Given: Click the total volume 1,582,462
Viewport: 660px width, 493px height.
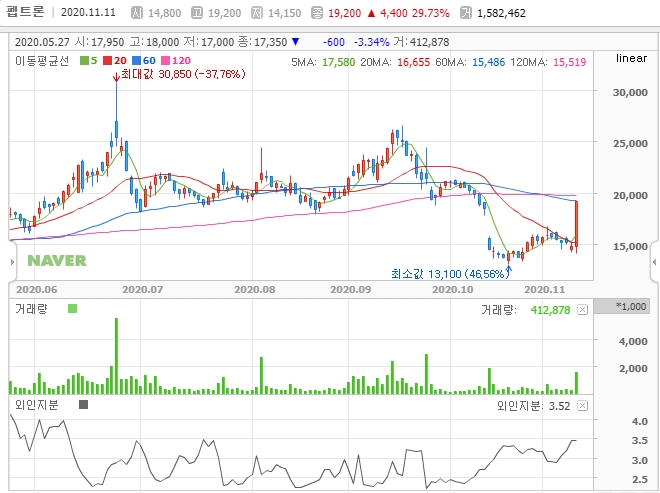Looking at the screenshot, I should (501, 13).
